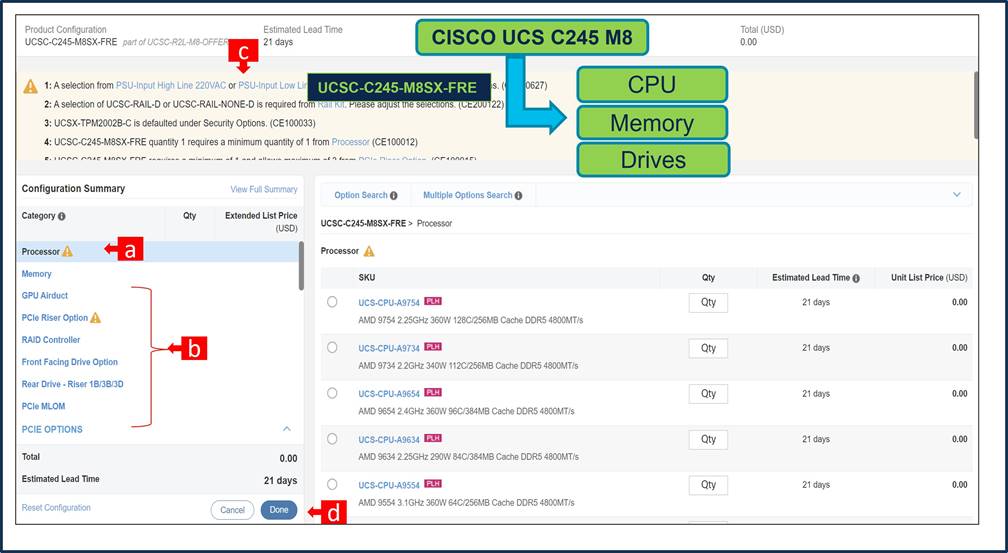This screenshot has width=1008, height=553.
Task: Click Qty field for UCS-CPU-A9754
Action: [708, 303]
